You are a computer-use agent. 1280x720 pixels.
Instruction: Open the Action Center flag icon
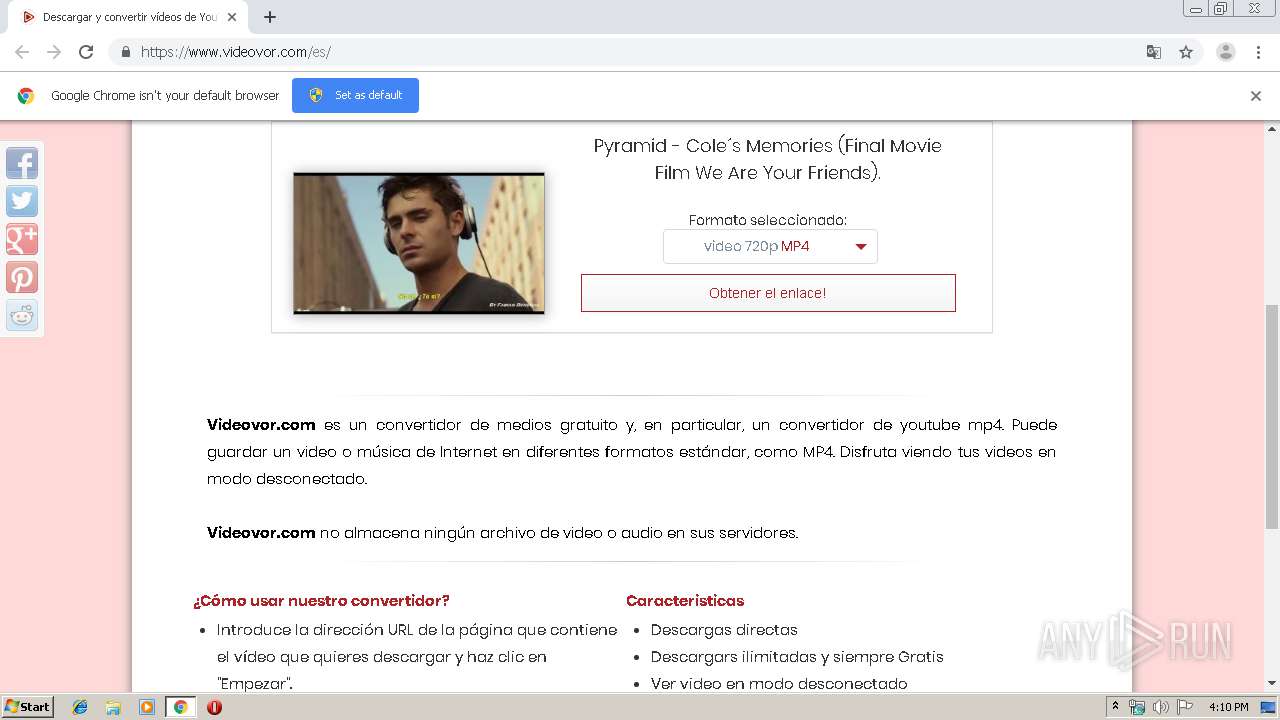1185,707
